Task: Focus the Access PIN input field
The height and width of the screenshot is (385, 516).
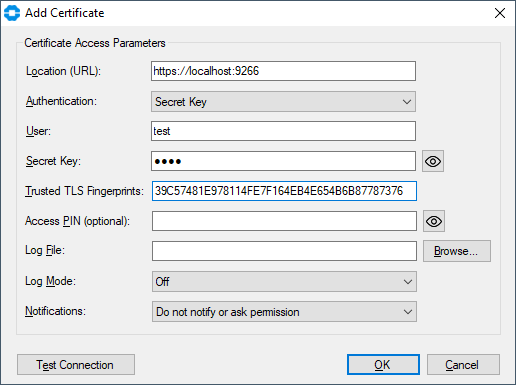Action: pyautogui.click(x=284, y=221)
